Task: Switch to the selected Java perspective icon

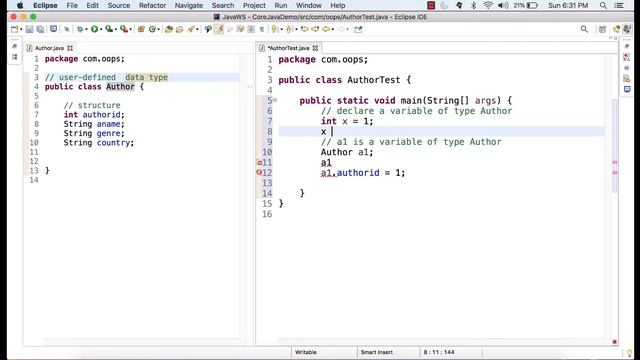Action: [627, 29]
